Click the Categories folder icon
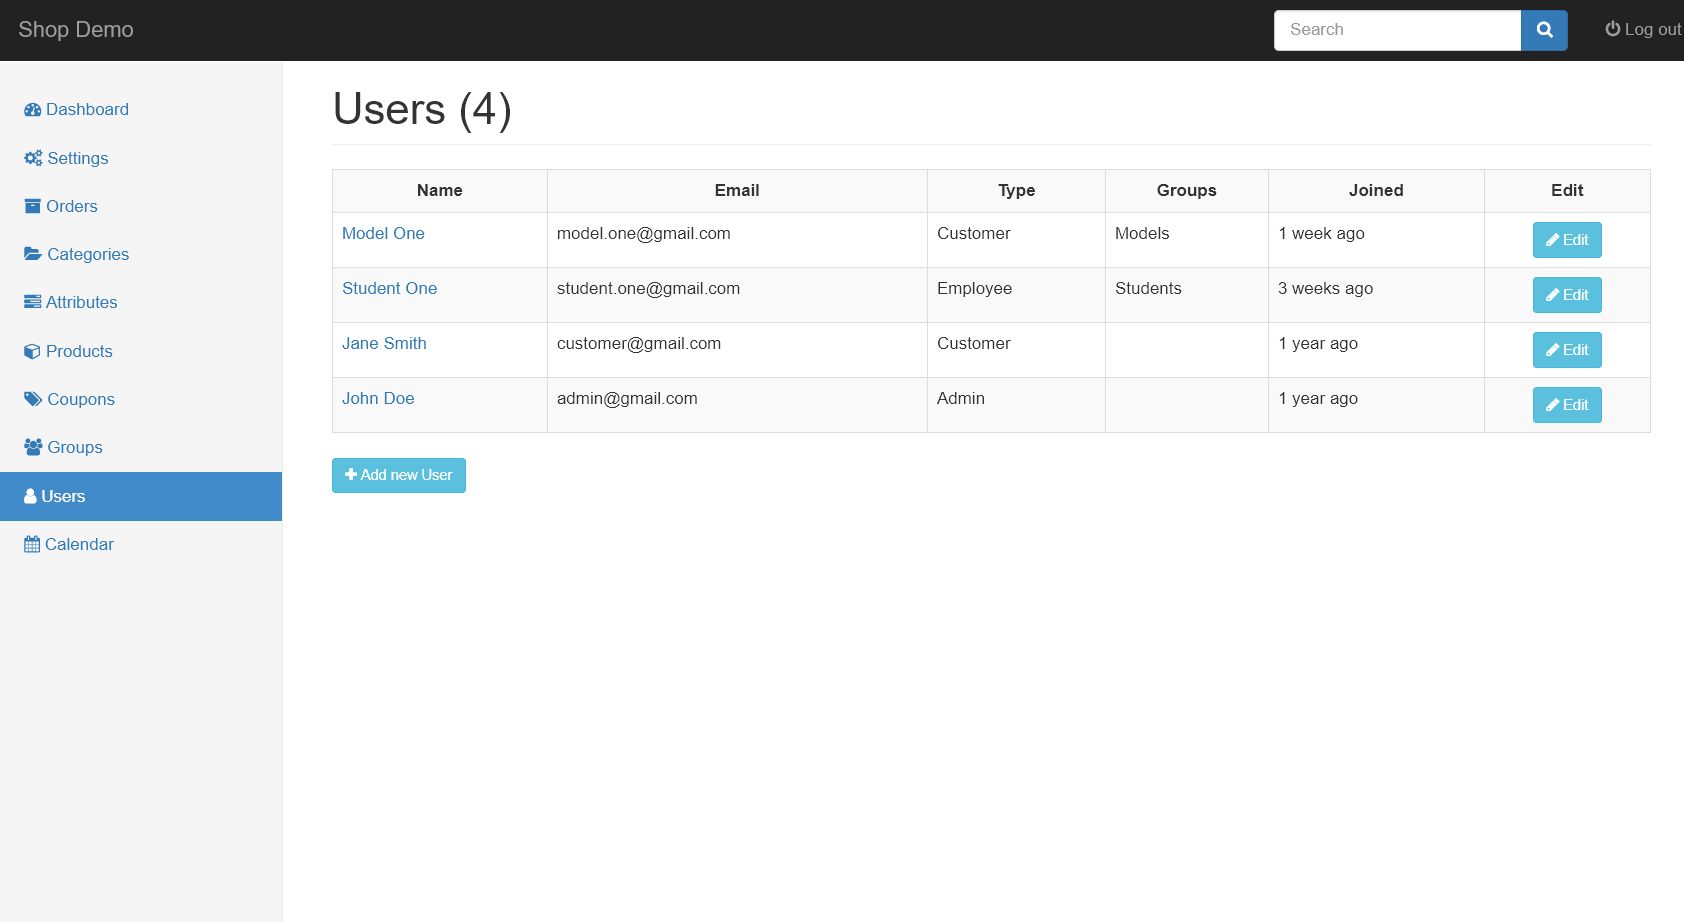 point(33,254)
